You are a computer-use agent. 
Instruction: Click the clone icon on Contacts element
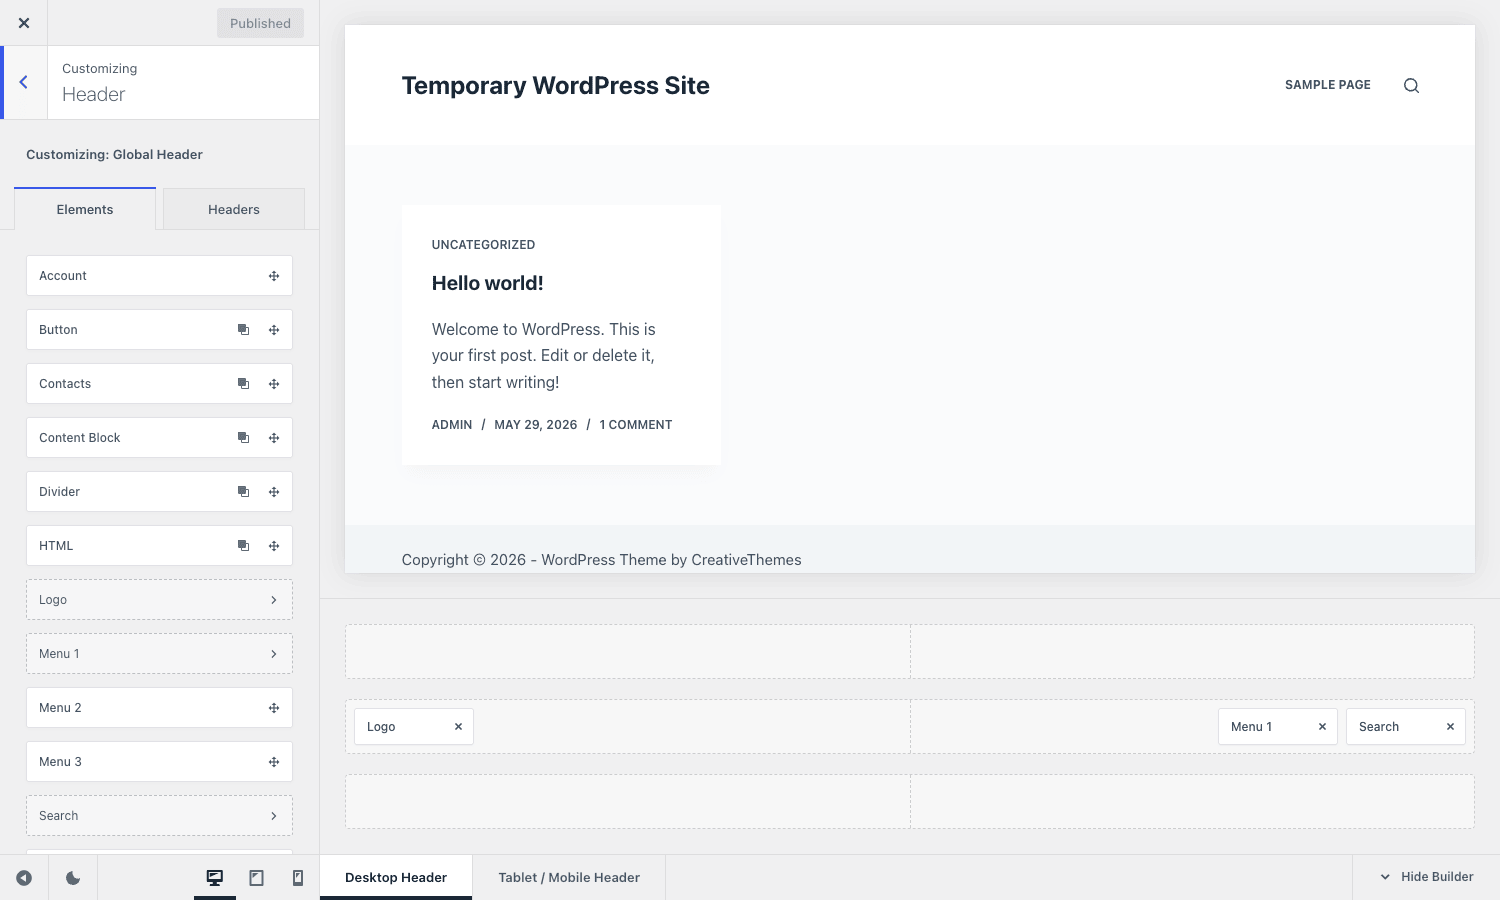[243, 384]
